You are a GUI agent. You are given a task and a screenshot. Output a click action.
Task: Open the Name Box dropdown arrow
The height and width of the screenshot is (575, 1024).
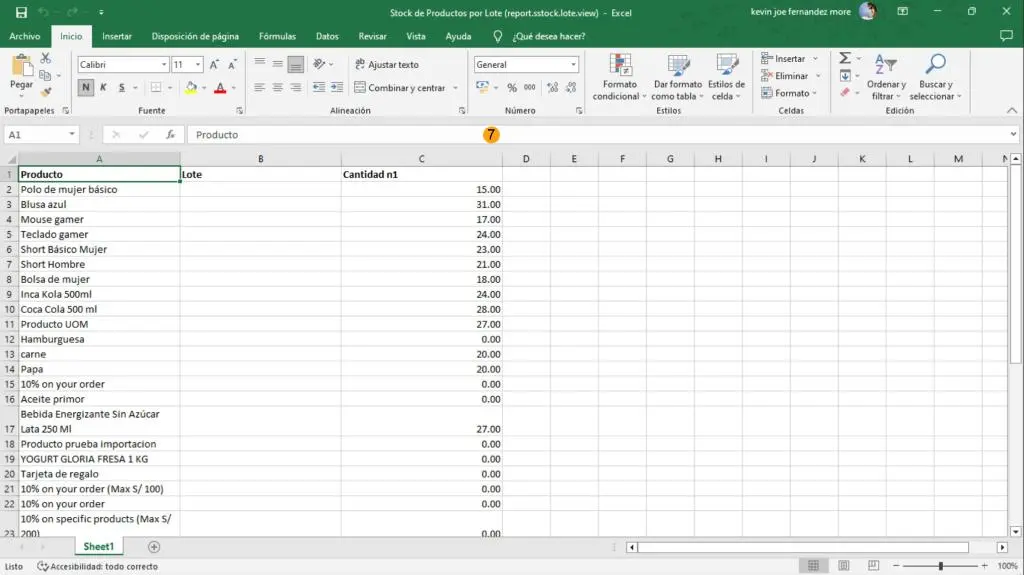click(x=72, y=134)
